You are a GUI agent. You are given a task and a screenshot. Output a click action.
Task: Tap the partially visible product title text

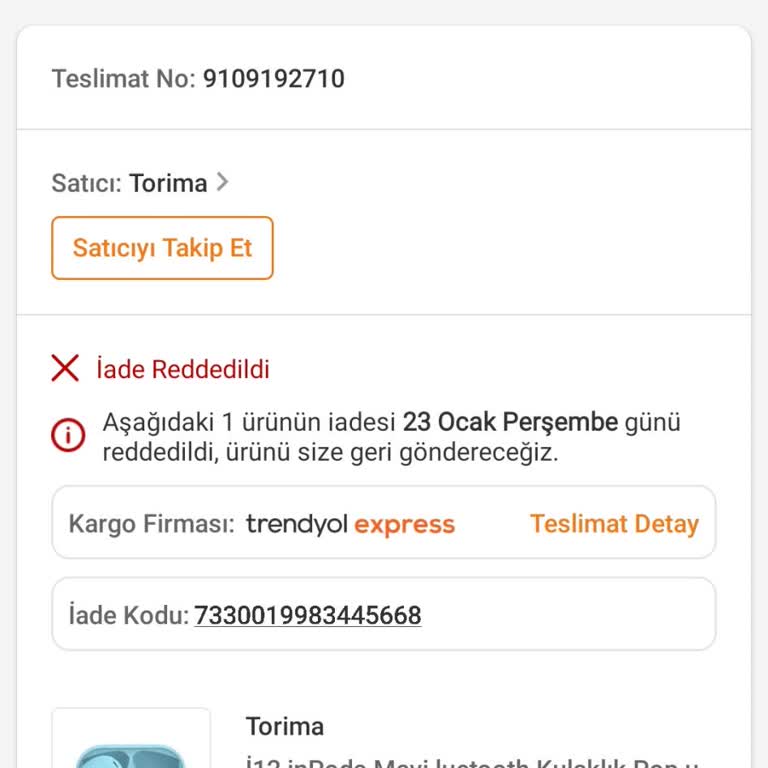point(480,762)
